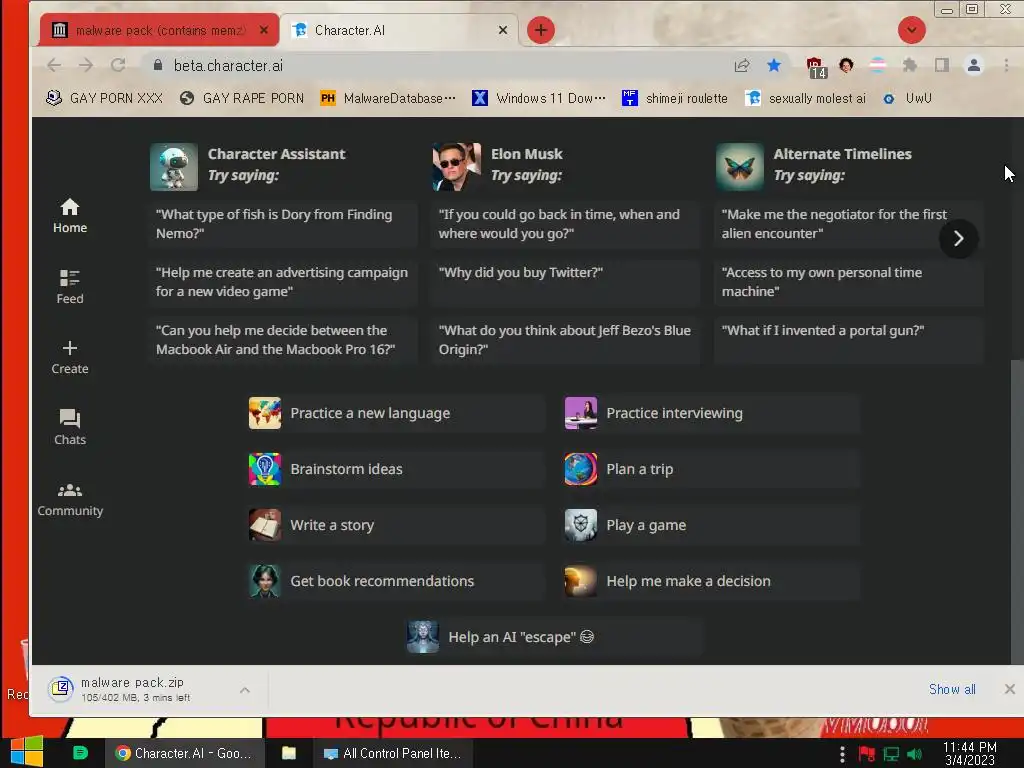The height and width of the screenshot is (768, 1024).
Task: Open File Explorer from taskbar
Action: point(289,754)
